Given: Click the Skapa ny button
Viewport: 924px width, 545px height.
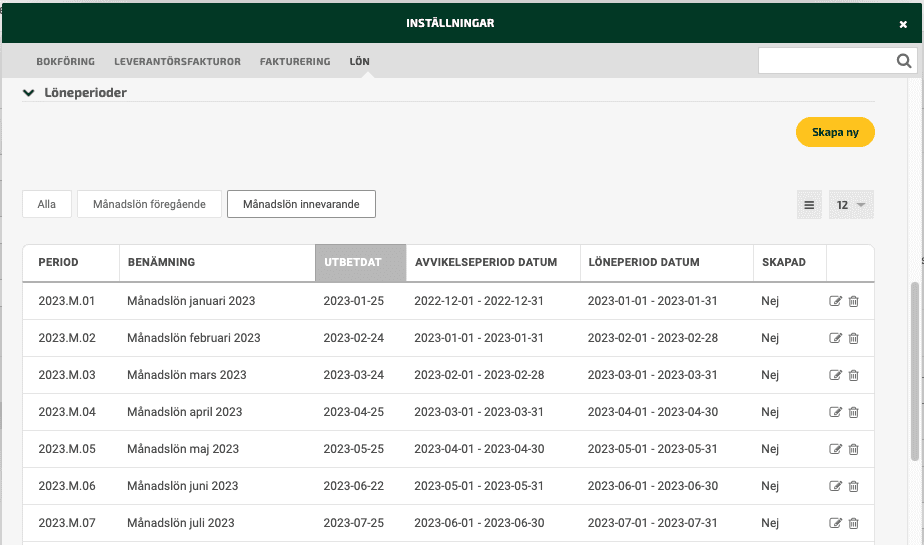Looking at the screenshot, I should point(835,132).
